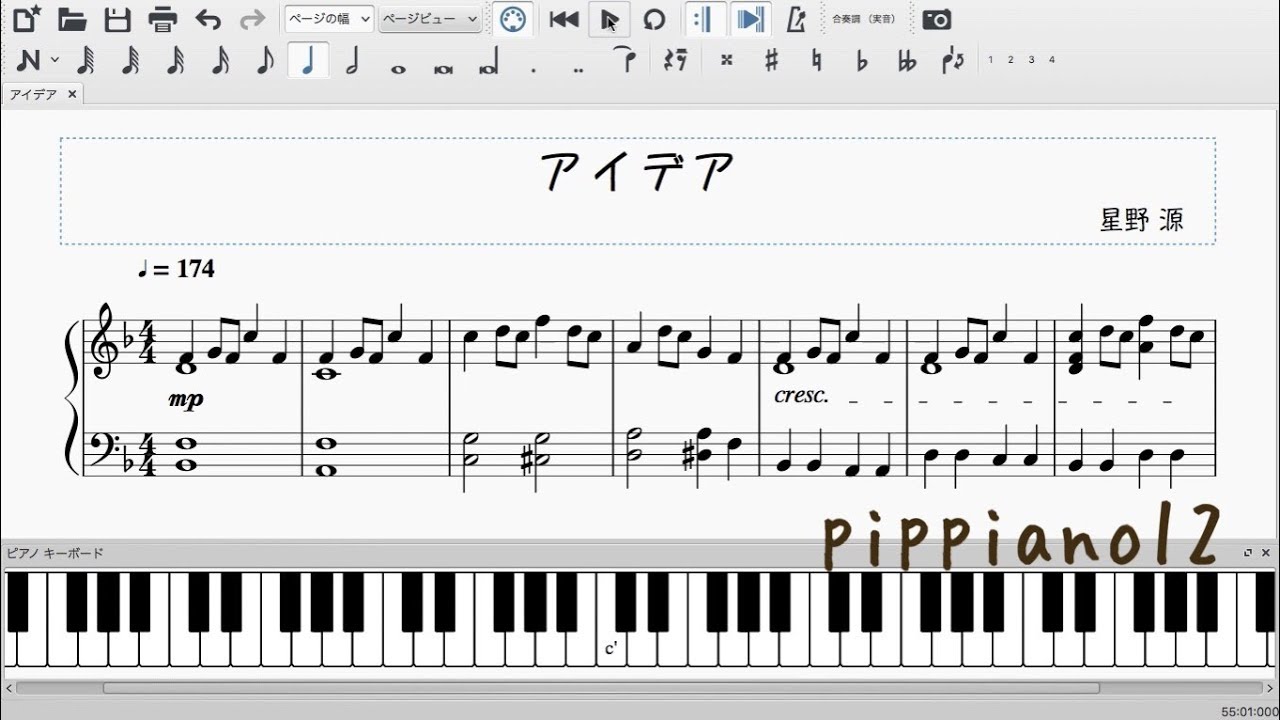Select 64th note duration
Image resolution: width=1280 pixels, height=720 pixels.
pos(130,61)
